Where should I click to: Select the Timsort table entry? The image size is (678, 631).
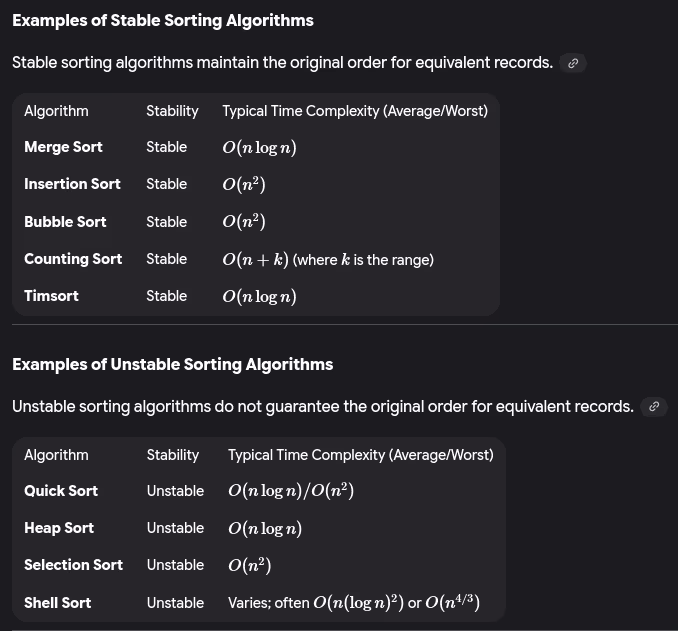[51, 296]
